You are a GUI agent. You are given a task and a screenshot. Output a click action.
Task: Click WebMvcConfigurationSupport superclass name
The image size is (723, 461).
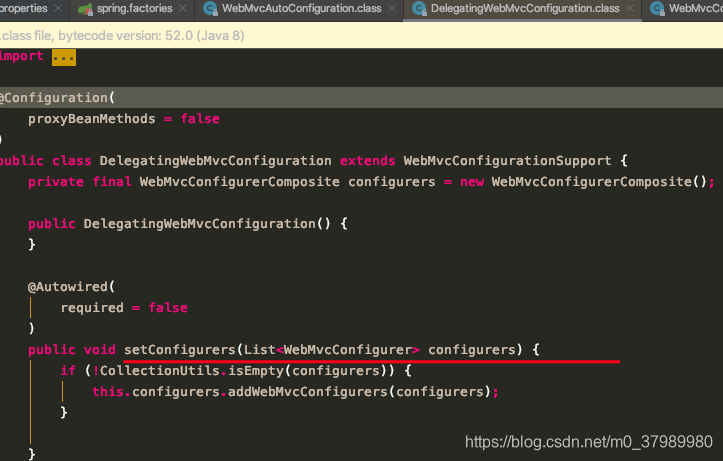[507, 161]
